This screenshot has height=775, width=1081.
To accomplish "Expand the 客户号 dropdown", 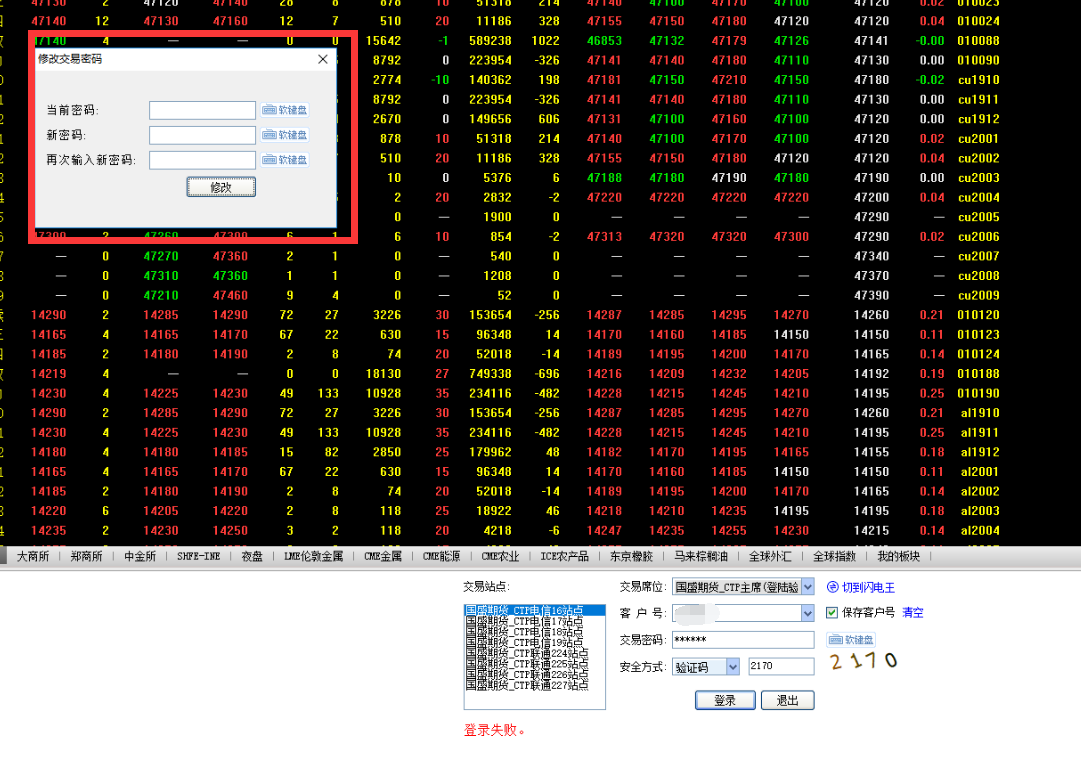I will pos(807,613).
